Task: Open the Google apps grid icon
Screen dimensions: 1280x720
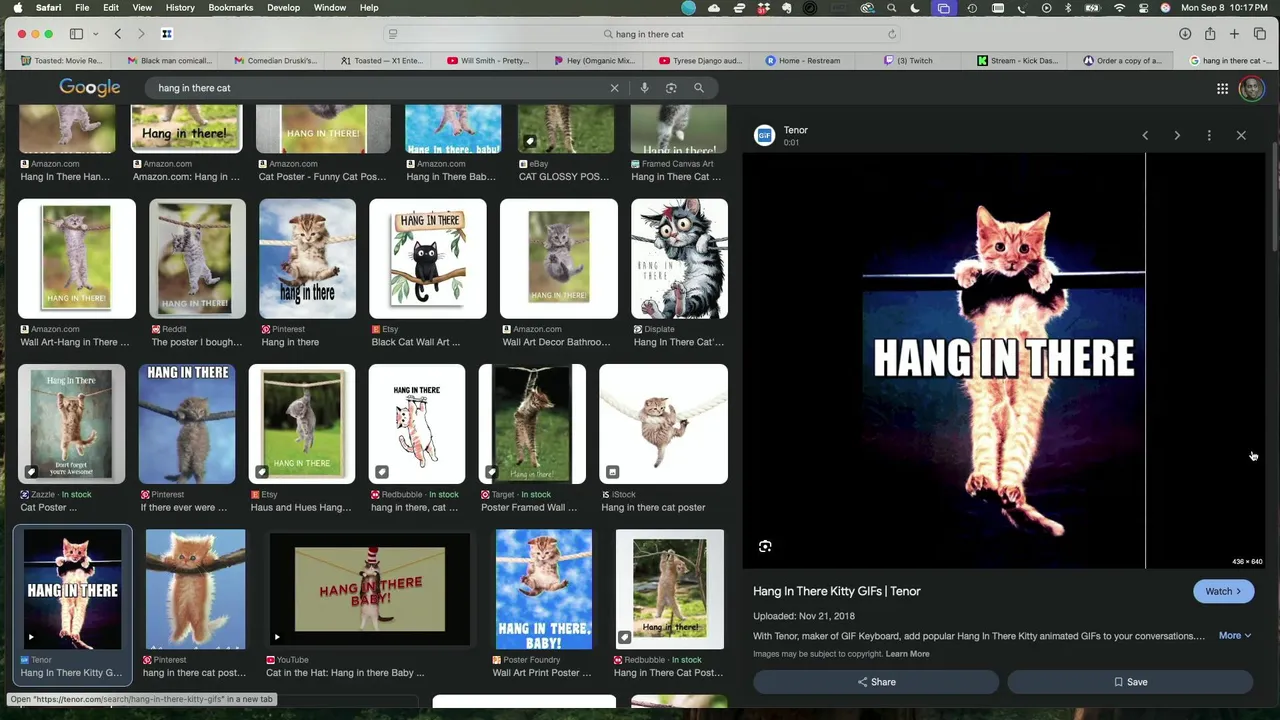Action: (1222, 89)
